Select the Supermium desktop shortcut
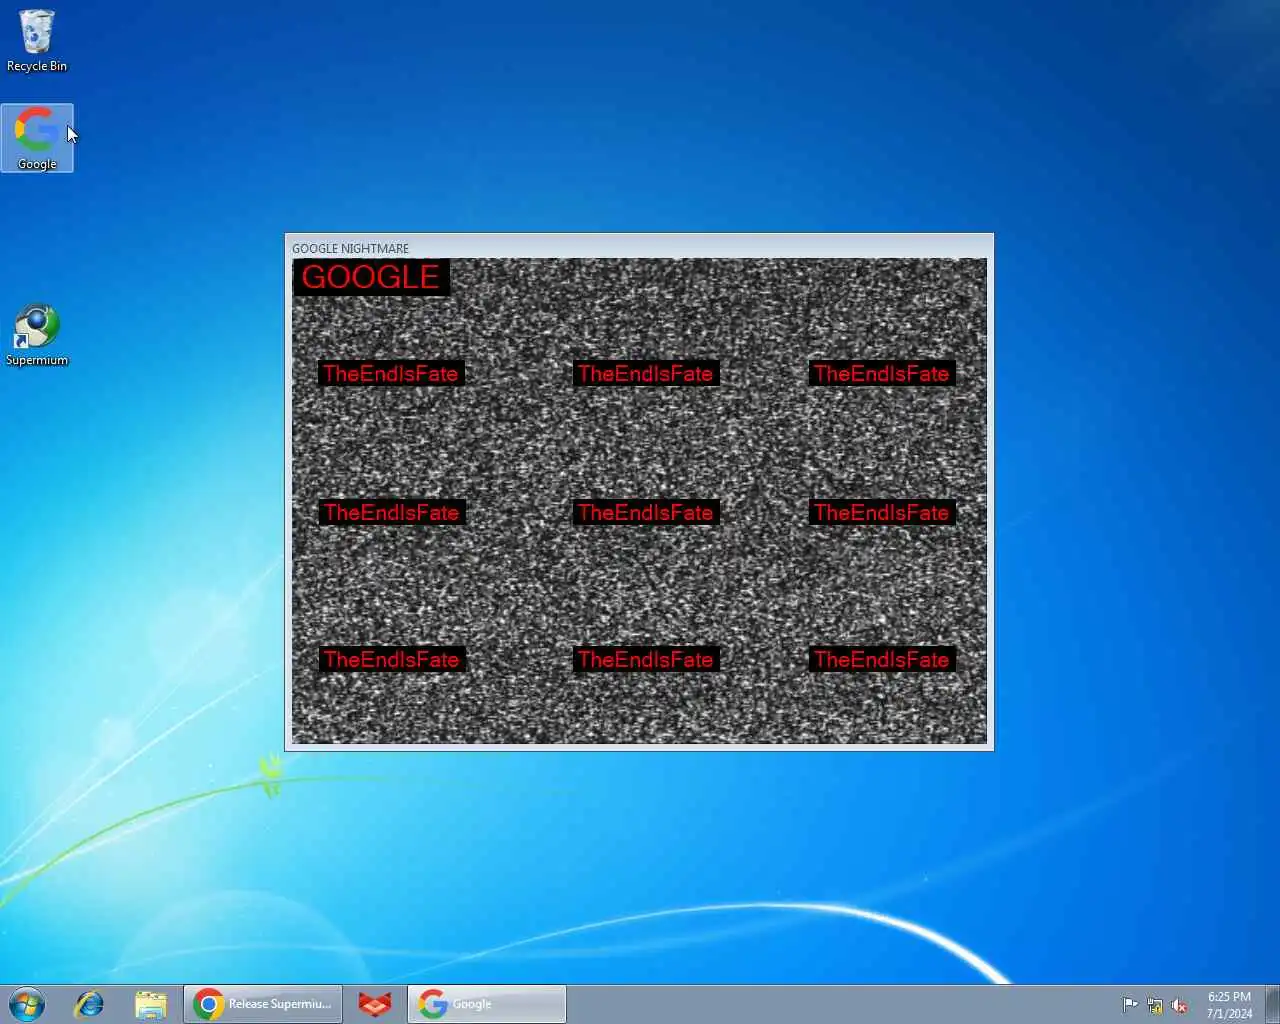This screenshot has height=1024, width=1280. click(37, 335)
